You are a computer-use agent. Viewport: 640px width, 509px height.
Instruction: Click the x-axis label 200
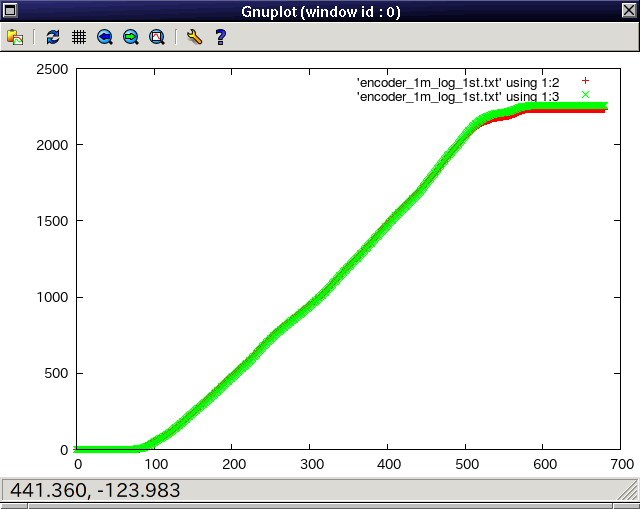click(x=234, y=464)
